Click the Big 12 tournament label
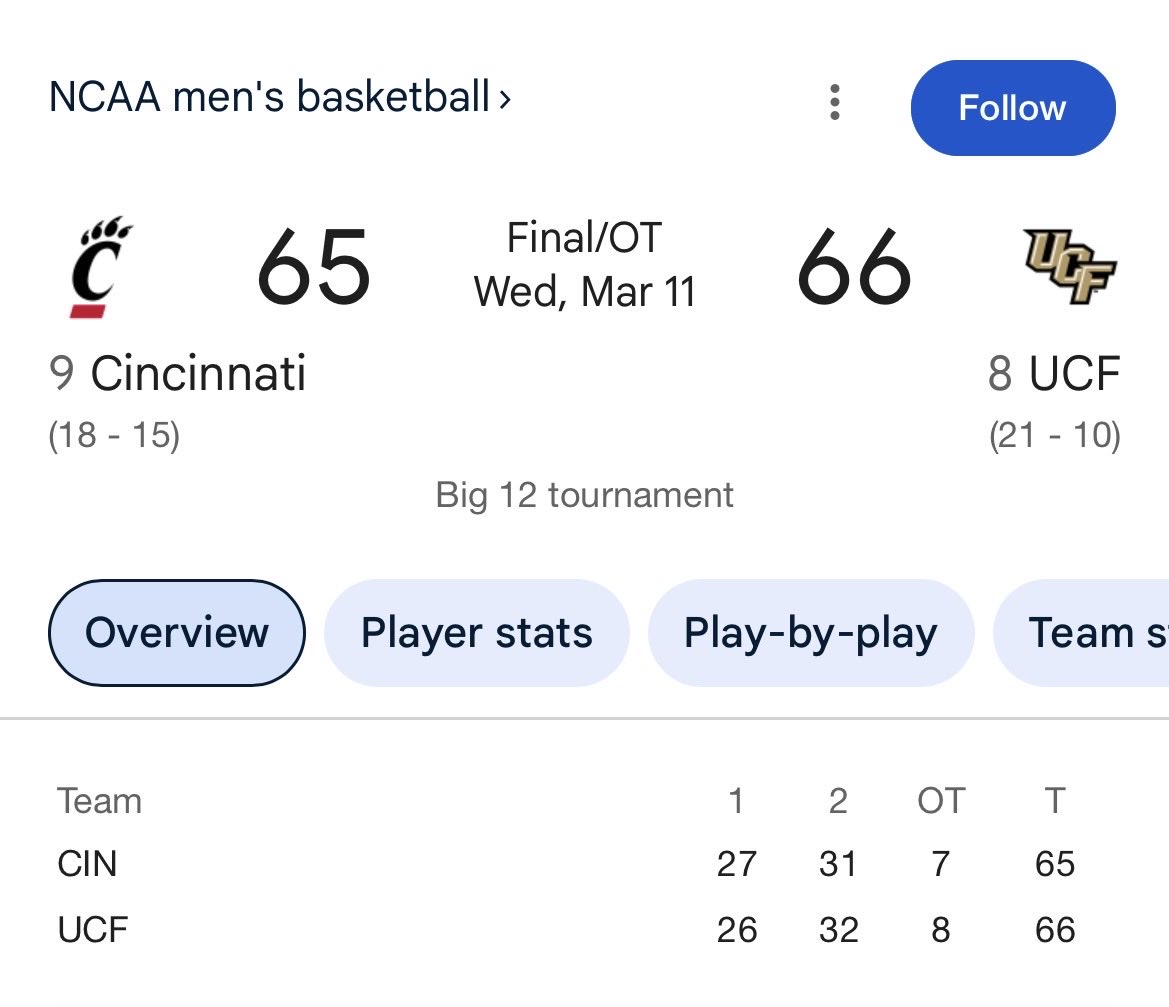This screenshot has width=1169, height=1007. pyautogui.click(x=584, y=495)
